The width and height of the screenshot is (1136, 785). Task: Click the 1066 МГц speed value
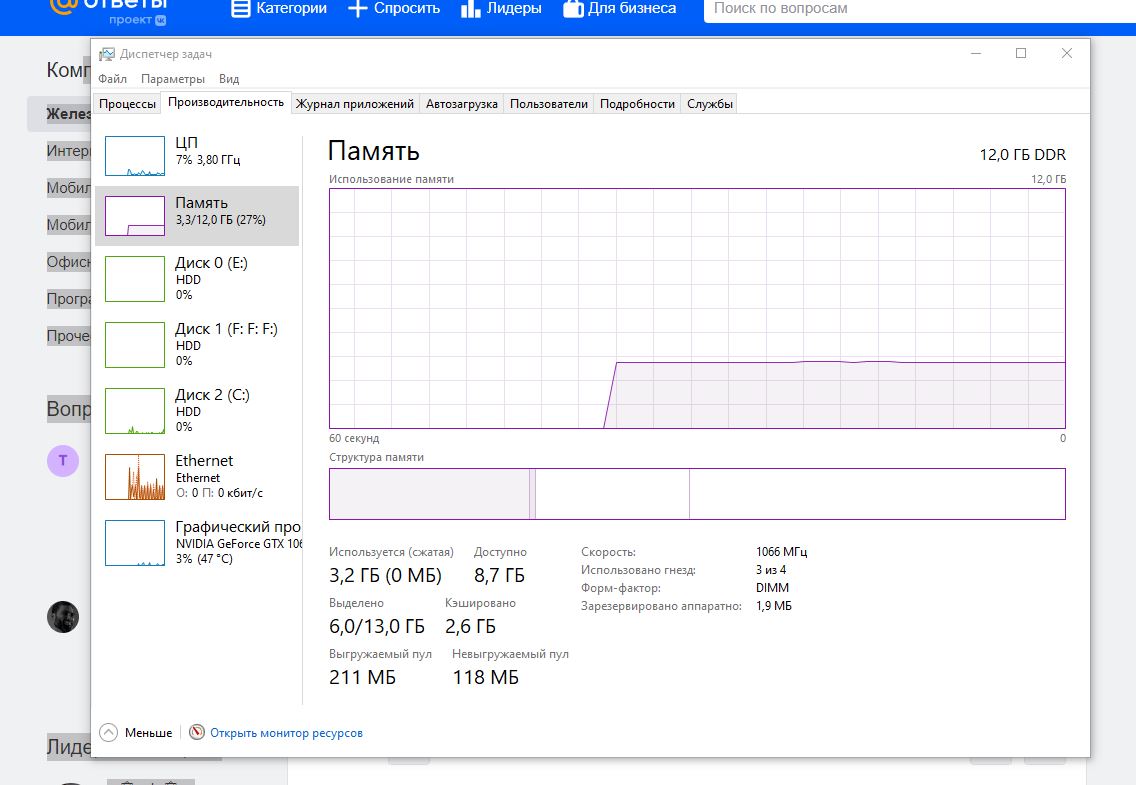781,551
